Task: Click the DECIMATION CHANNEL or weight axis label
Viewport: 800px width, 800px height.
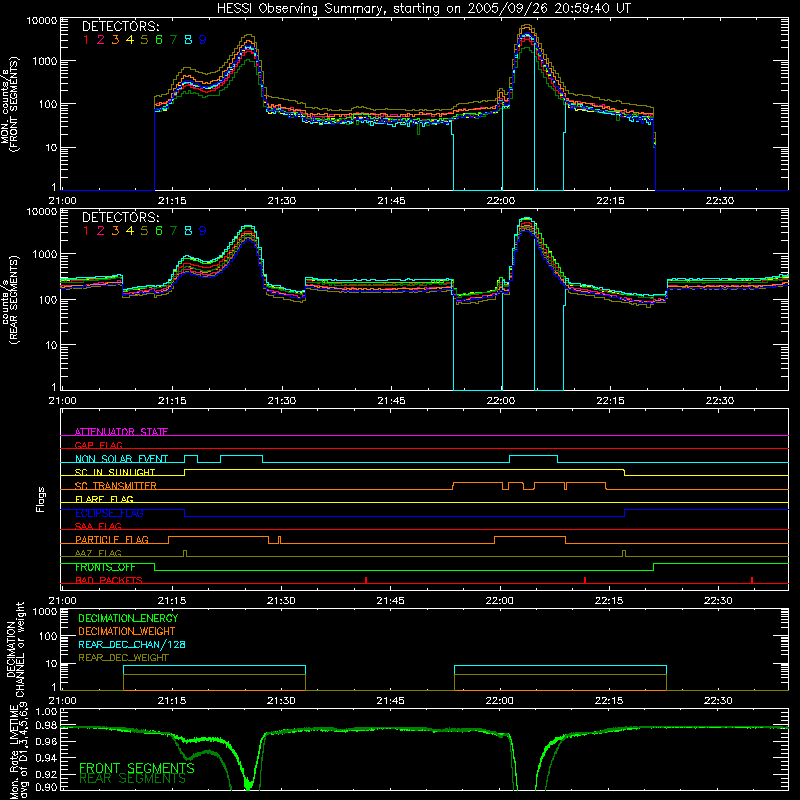Action: click(x=15, y=649)
